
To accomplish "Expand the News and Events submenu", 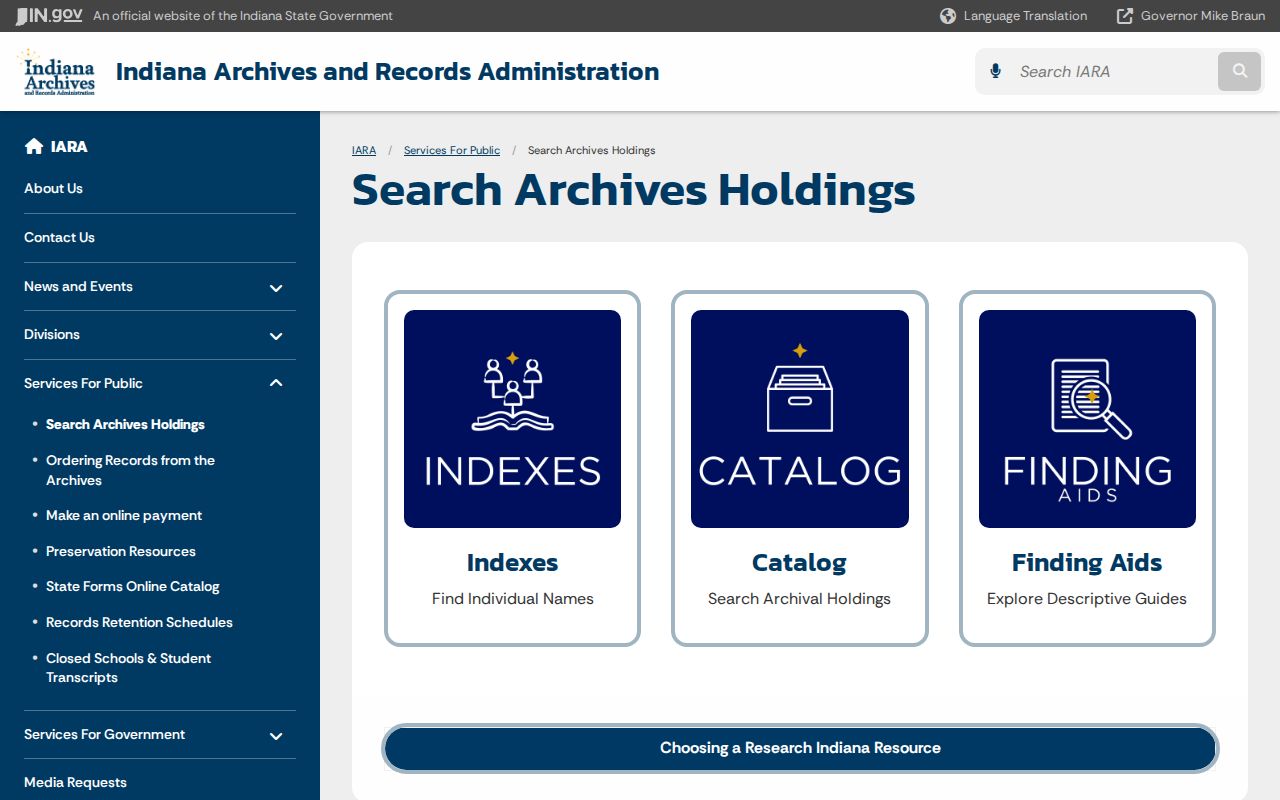I will tap(276, 288).
